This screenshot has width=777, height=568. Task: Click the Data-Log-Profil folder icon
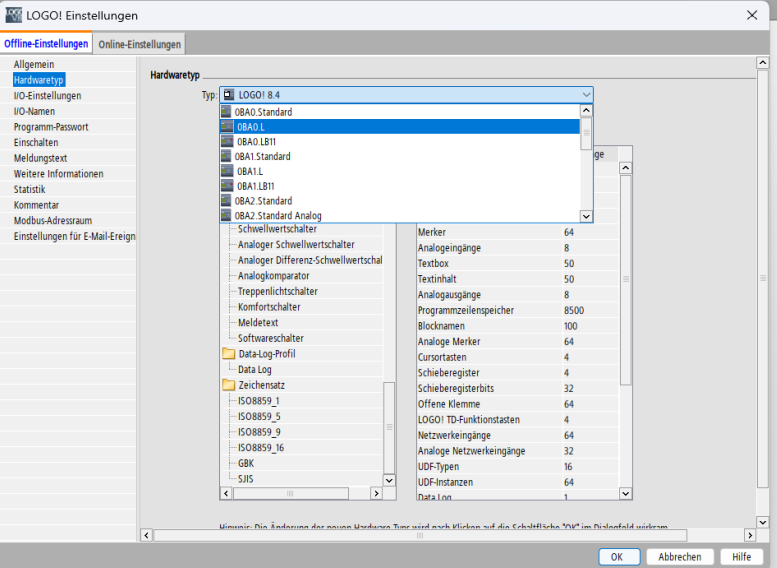click(228, 354)
